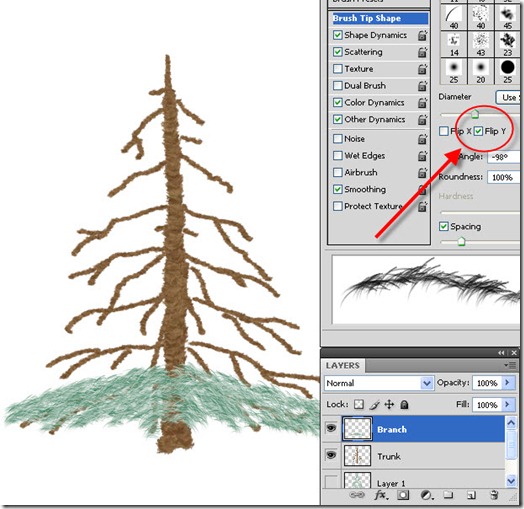The height and width of the screenshot is (509, 524).
Task: Lock transparent pixels icon
Action: click(x=359, y=405)
